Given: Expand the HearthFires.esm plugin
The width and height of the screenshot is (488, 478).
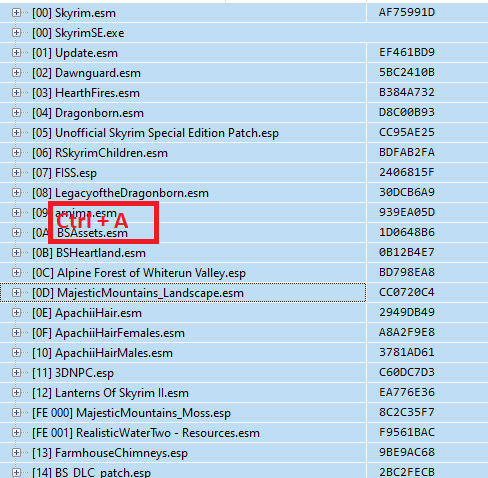Looking at the screenshot, I should (x=16, y=93).
